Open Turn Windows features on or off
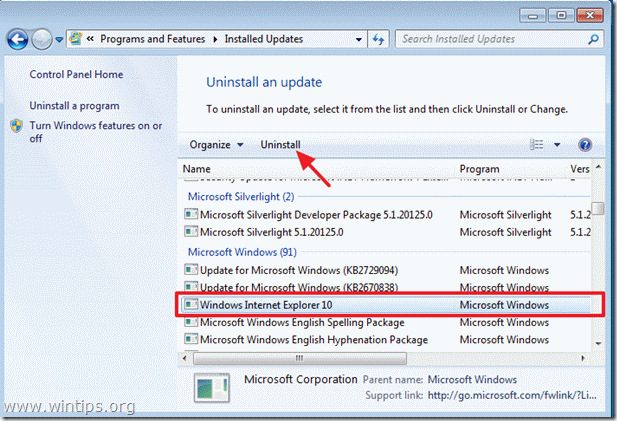Image resolution: width=617 pixels, height=421 pixels. coord(96,132)
